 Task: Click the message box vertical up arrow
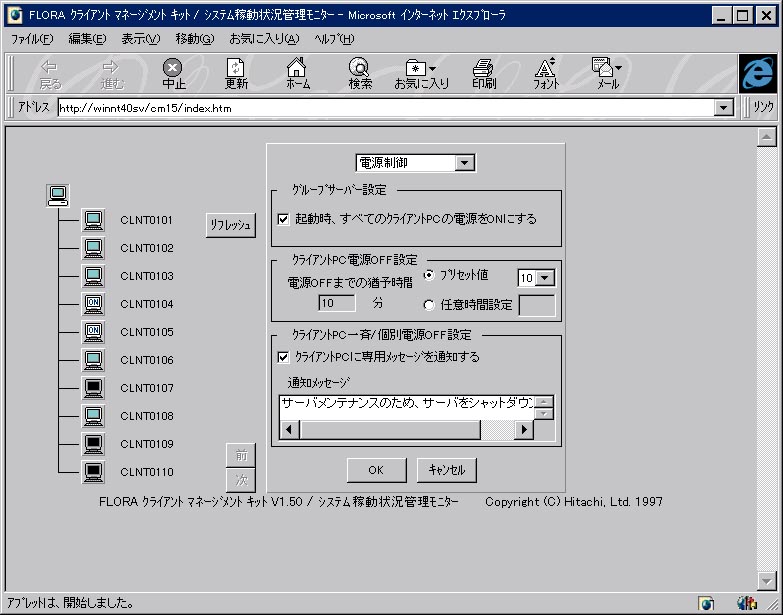(x=544, y=402)
